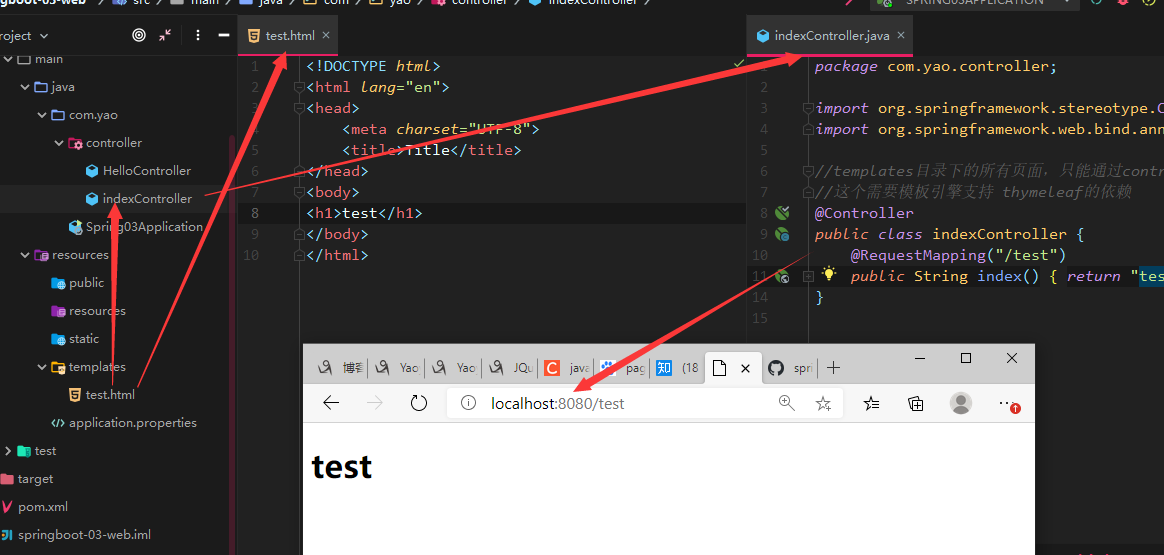
Task: Click package com.yao.controller line
Action: pos(935,67)
